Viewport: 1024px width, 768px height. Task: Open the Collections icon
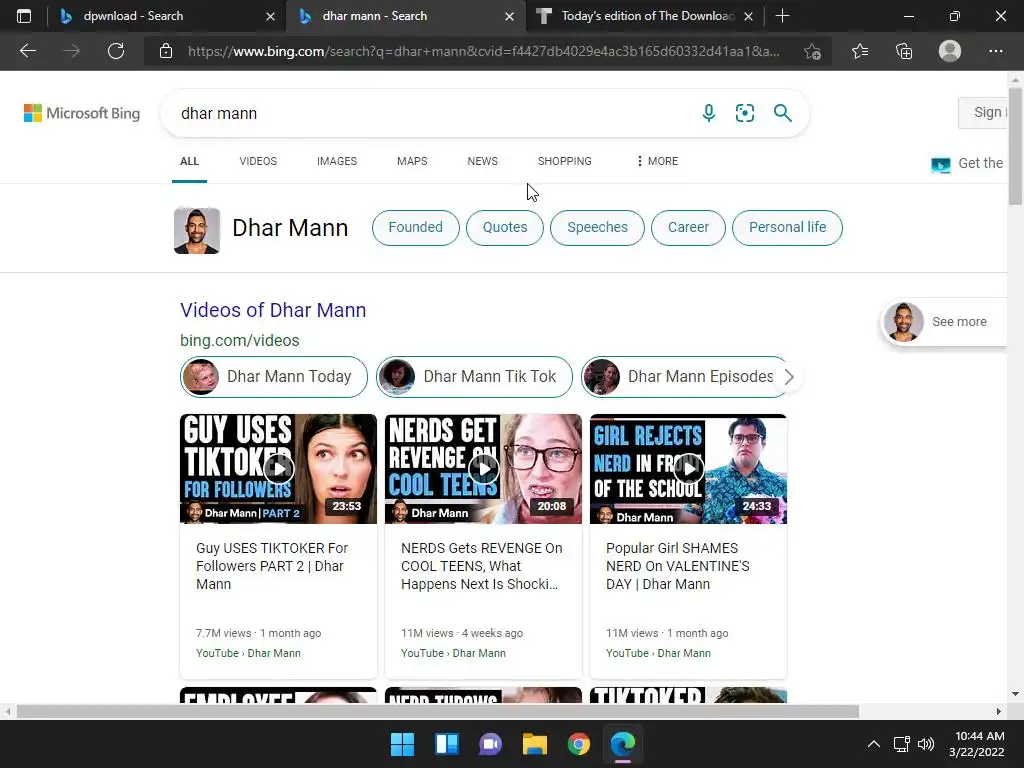tap(904, 51)
